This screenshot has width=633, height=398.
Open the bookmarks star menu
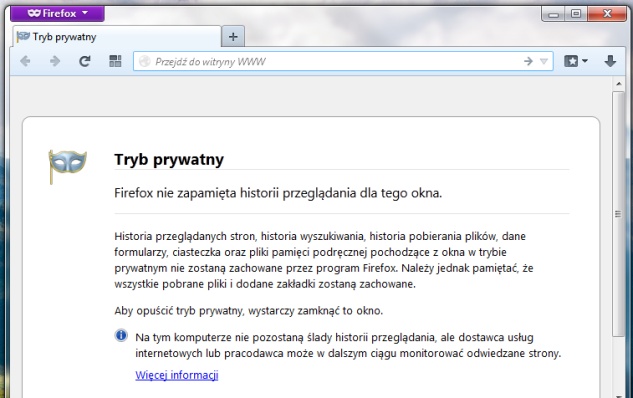click(576, 61)
